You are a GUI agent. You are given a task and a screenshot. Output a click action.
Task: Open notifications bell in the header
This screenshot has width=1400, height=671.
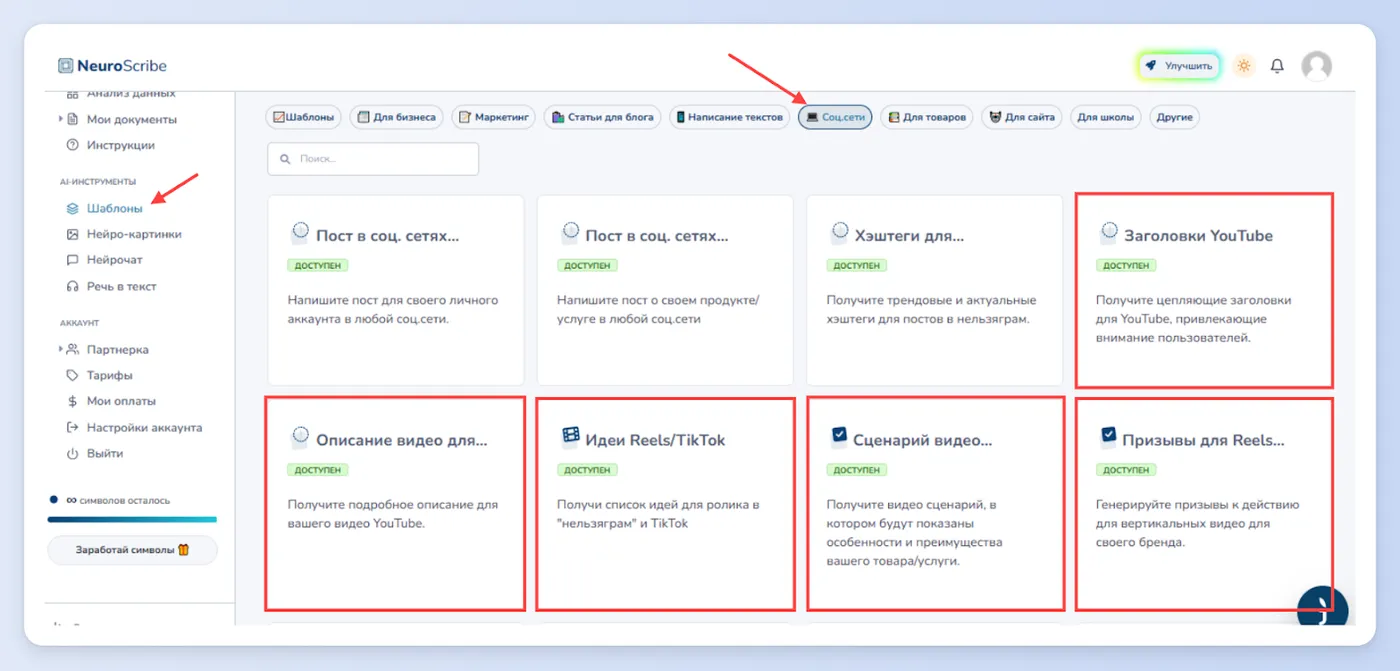click(x=1277, y=66)
